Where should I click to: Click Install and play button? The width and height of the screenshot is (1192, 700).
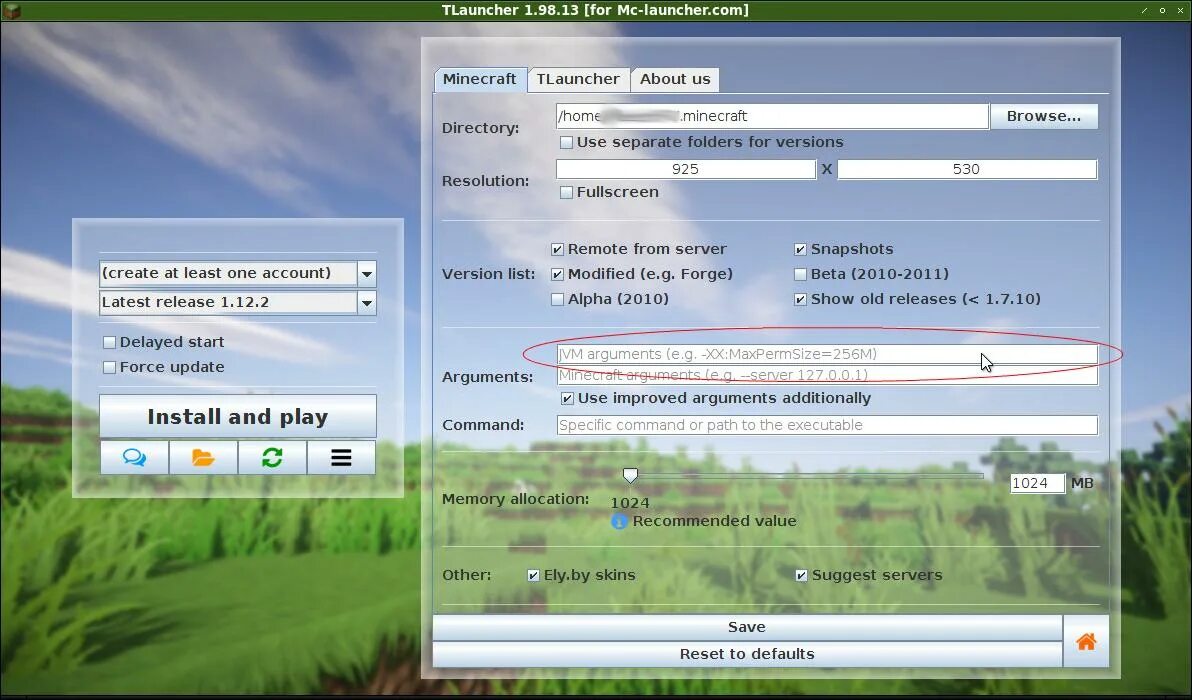(238, 417)
